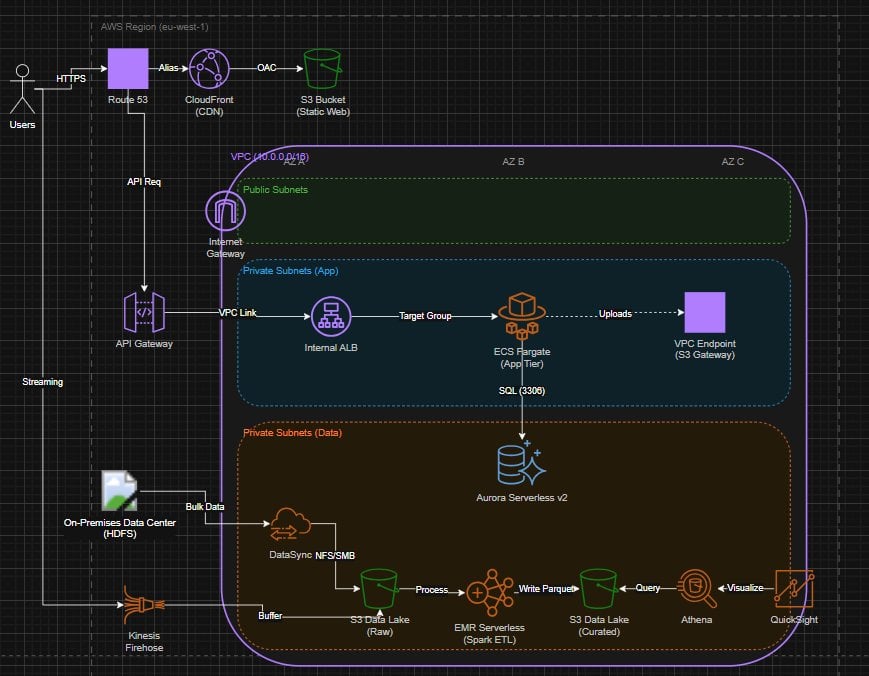Screen dimensions: 869x676
Task: Select the QuickSight icon
Action: 794,590
